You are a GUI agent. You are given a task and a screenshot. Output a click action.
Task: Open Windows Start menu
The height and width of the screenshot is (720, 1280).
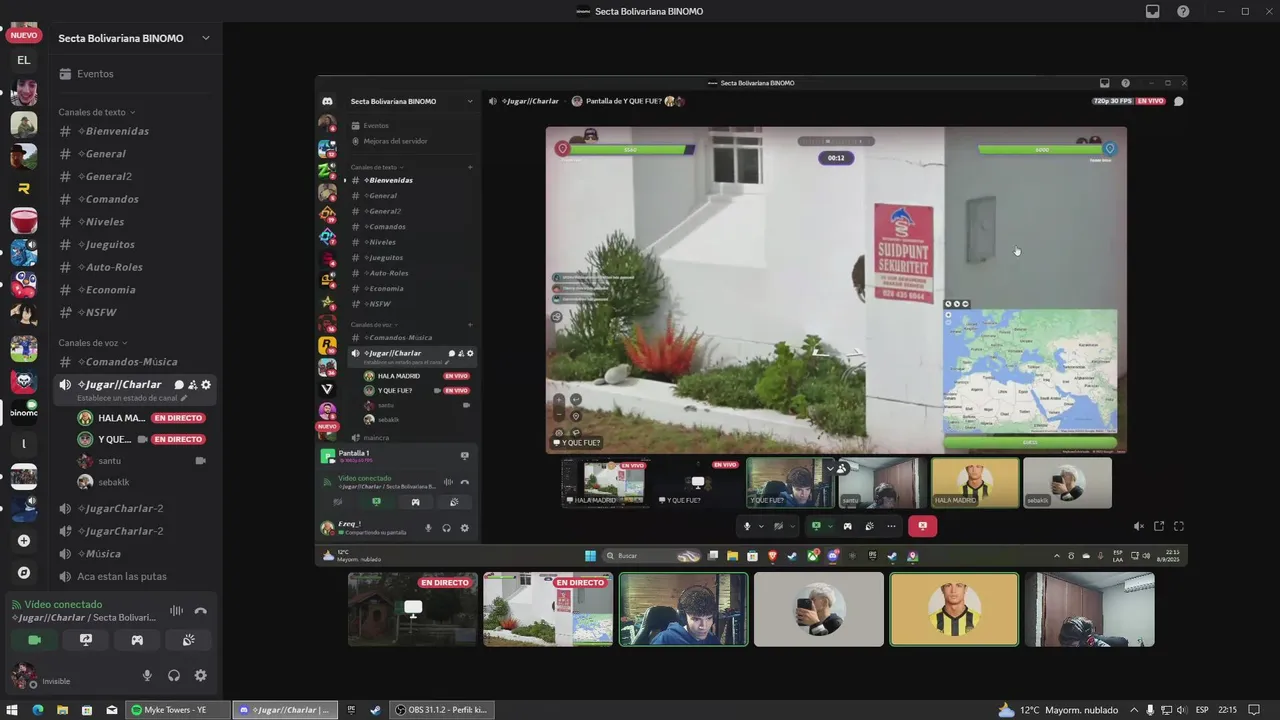click(x=12, y=710)
